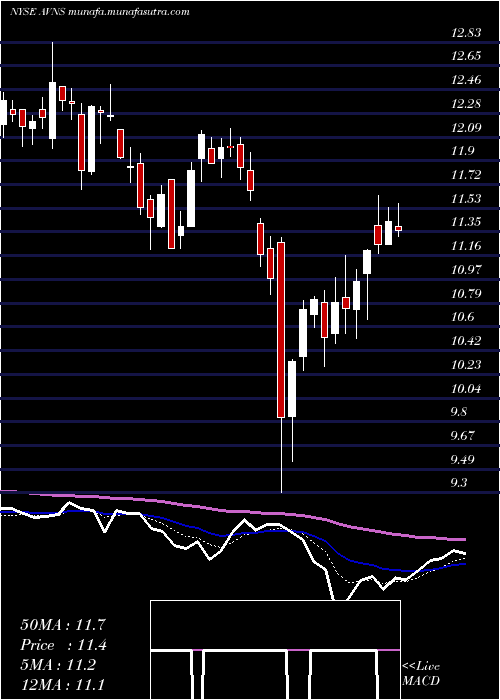The height and width of the screenshot is (700, 500).
Task: Click the Price : 11.4 readout
Action: [x=63, y=645]
